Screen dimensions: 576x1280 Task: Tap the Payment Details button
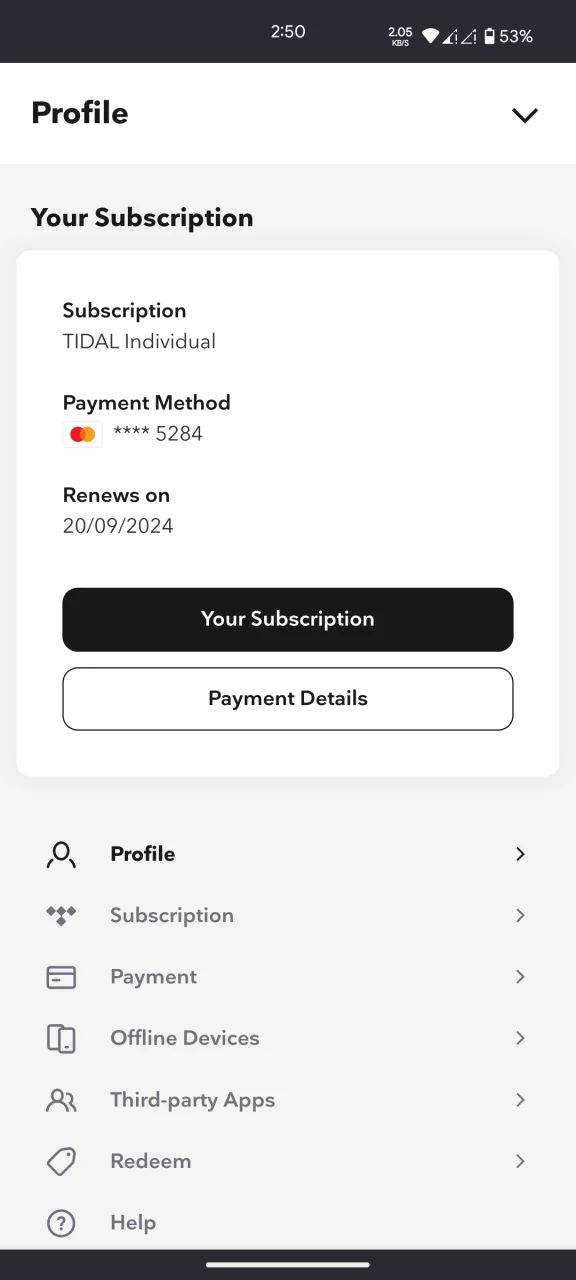click(288, 699)
